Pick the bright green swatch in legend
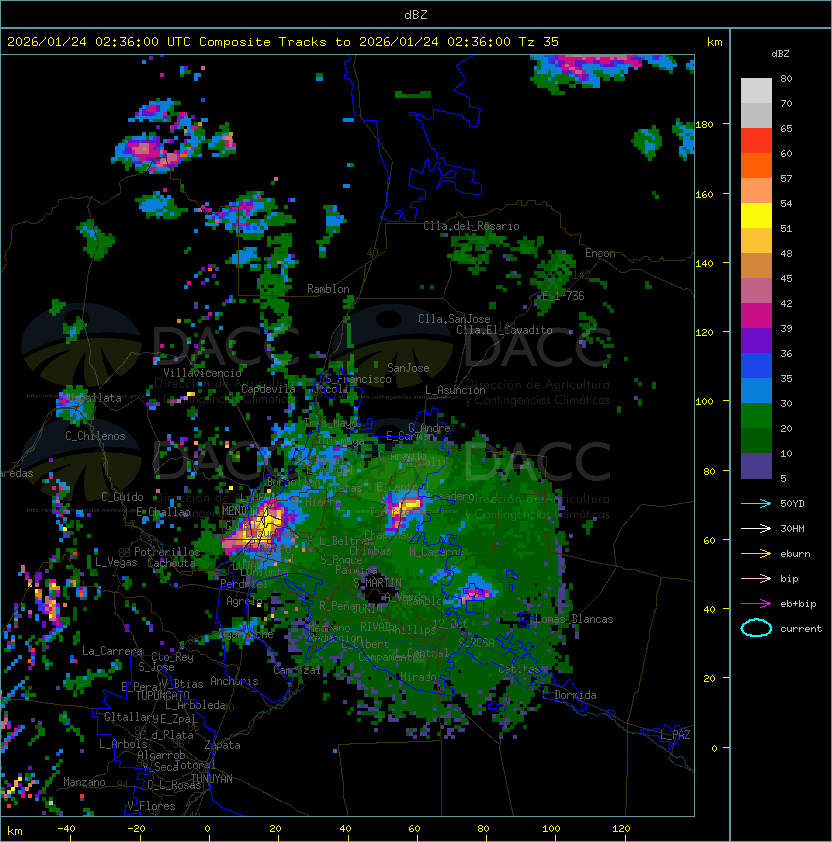Viewport: 832px width, 842px height. (x=756, y=416)
